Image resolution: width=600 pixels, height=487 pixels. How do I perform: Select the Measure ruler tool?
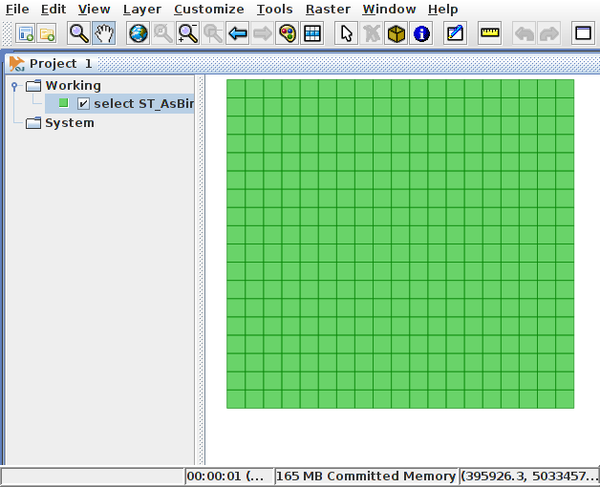coord(489,33)
